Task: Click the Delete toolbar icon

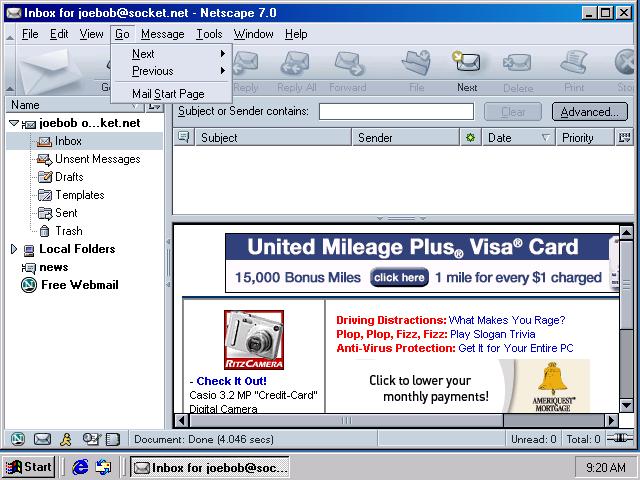Action: coord(518,63)
